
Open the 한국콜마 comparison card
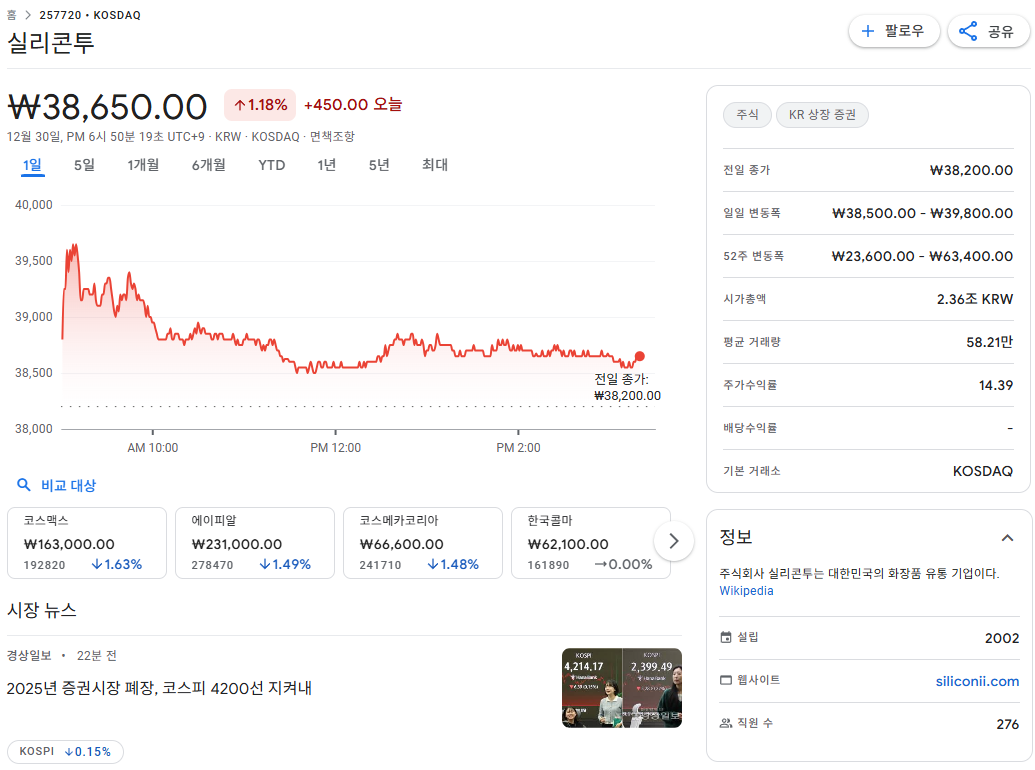591,543
